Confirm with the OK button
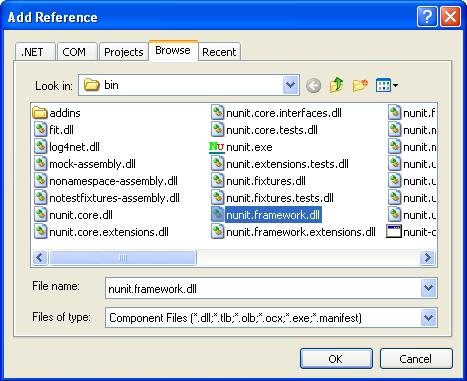 click(x=336, y=359)
